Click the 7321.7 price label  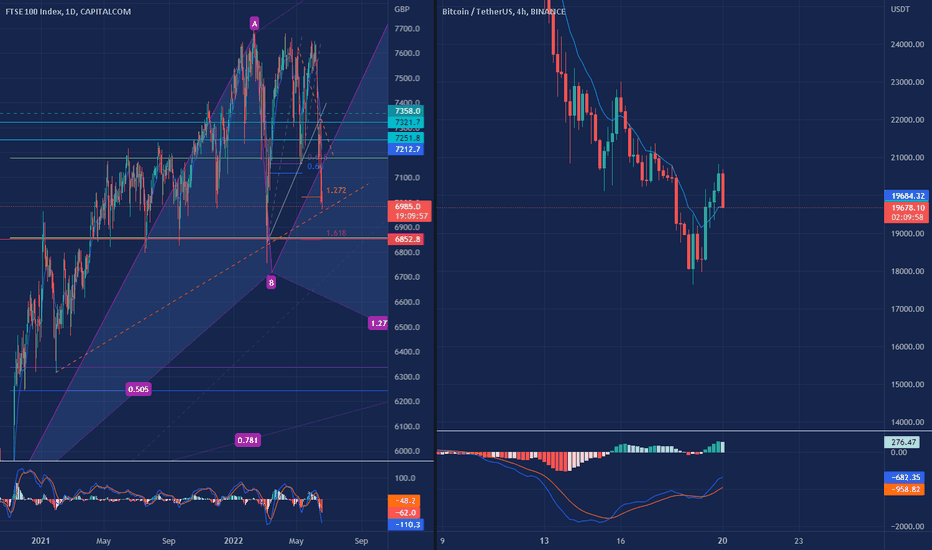(405, 122)
